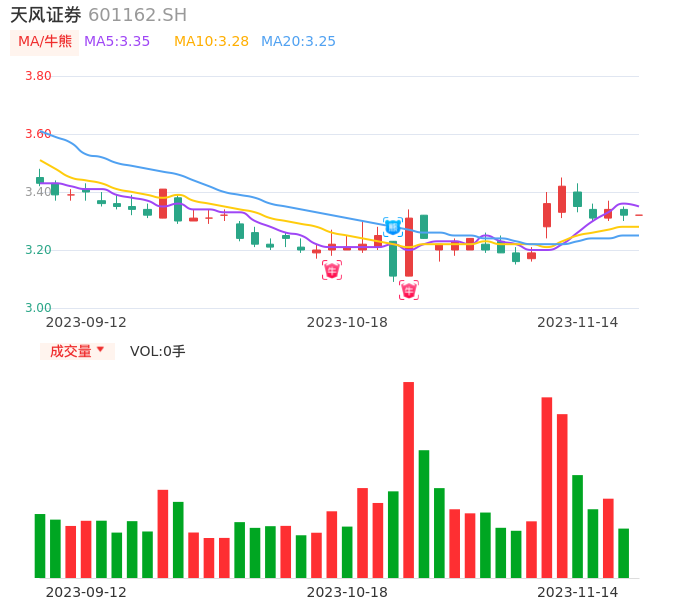Click the last green volume bar
Viewport: 686px width, 606px height.
click(623, 553)
